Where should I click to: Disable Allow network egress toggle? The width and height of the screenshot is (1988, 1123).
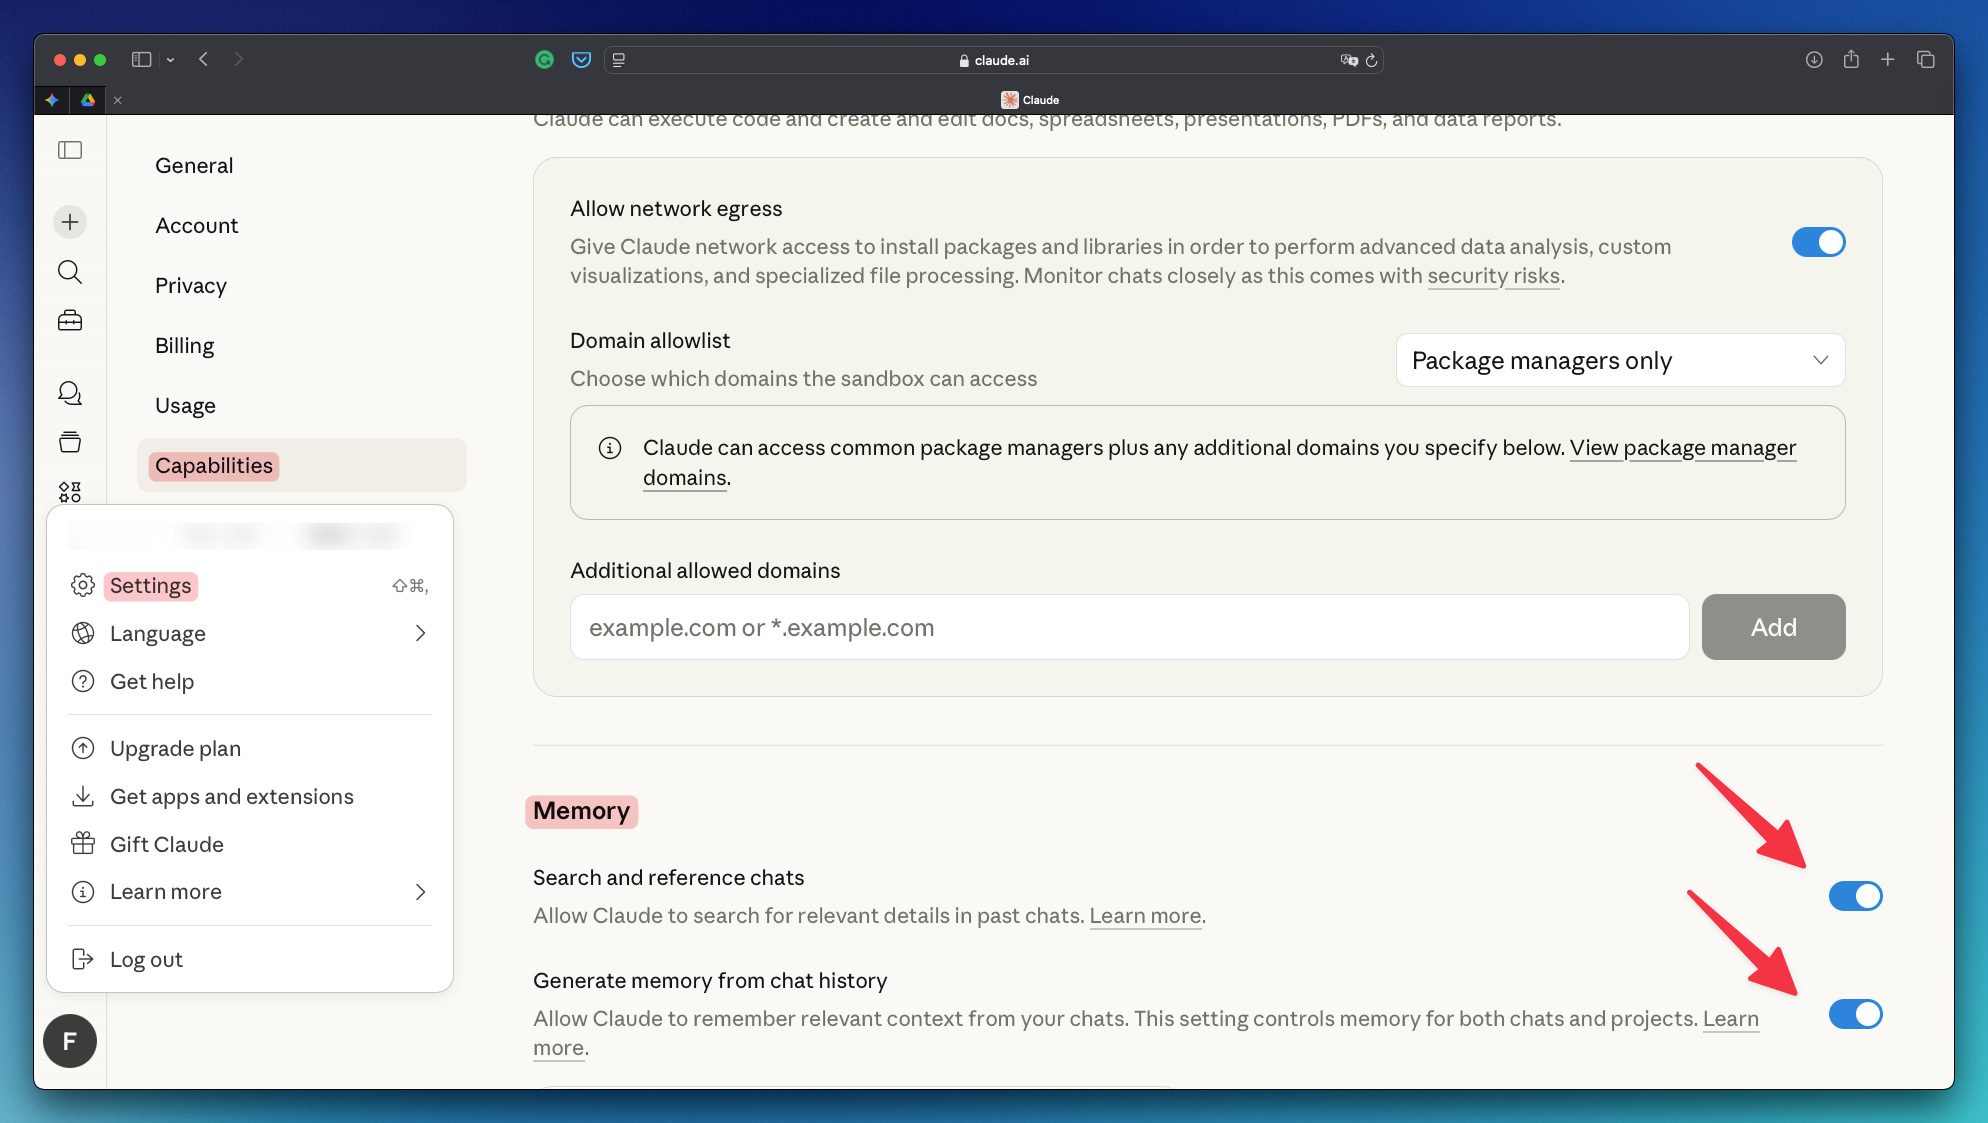pos(1818,242)
